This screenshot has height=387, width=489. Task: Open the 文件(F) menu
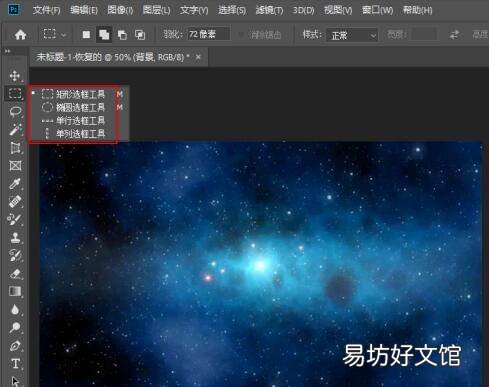46,10
